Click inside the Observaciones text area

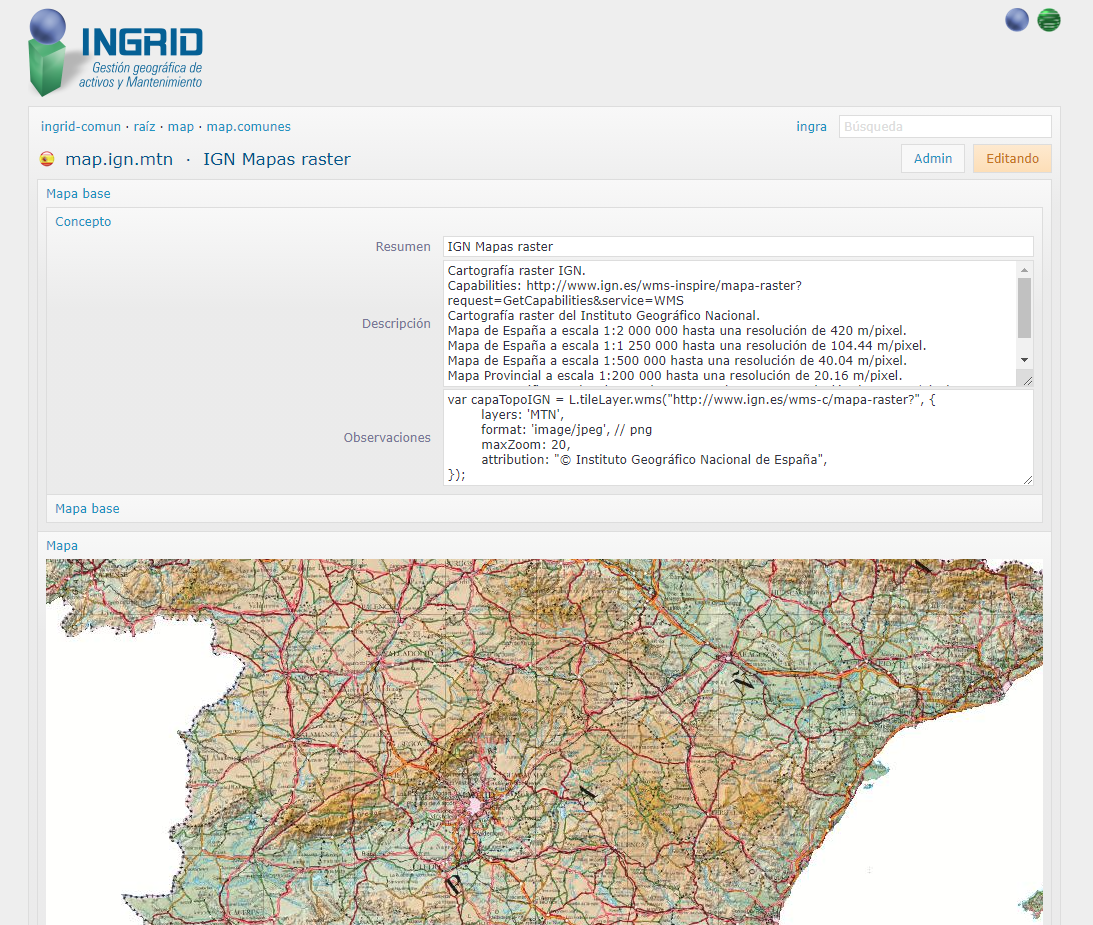(737, 438)
